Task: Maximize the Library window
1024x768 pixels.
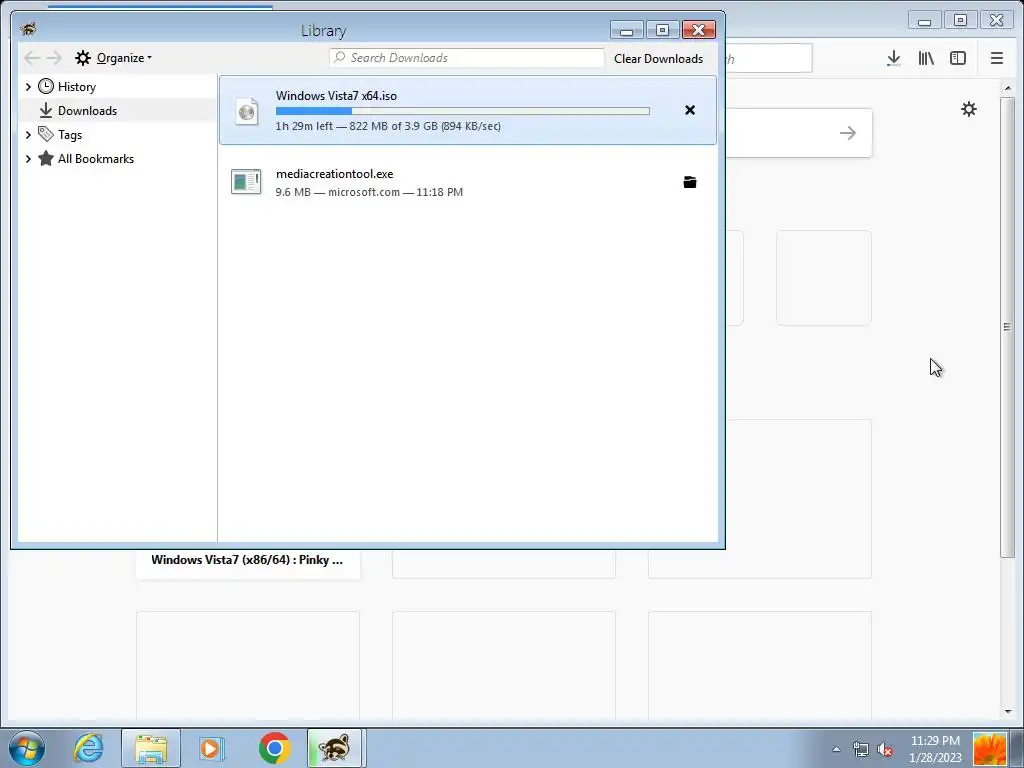Action: pos(662,30)
